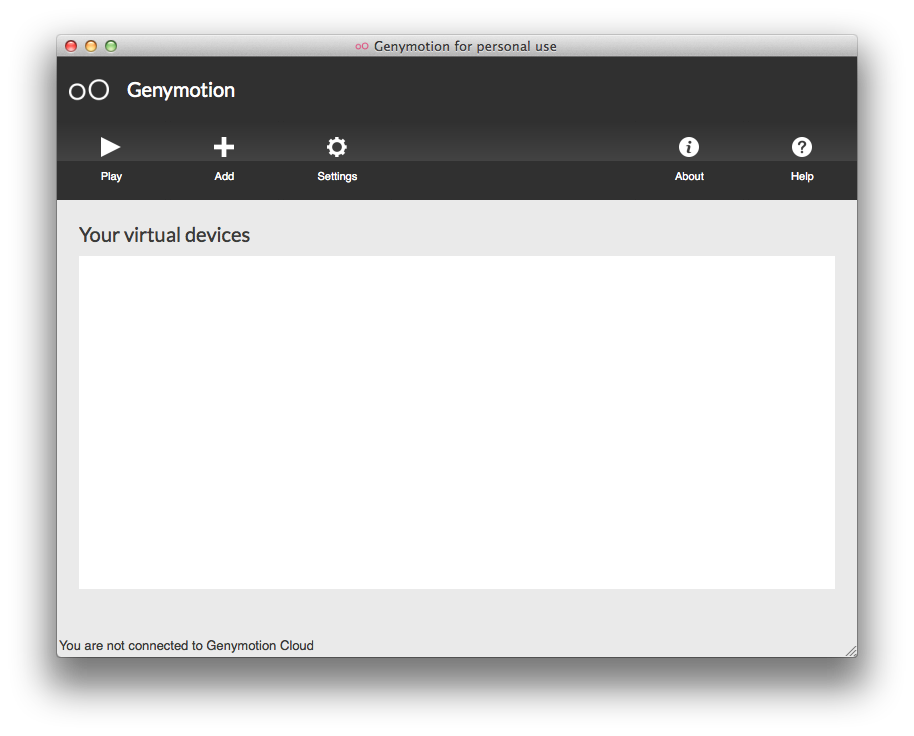Click inside the empty virtual devices list

click(x=456, y=422)
